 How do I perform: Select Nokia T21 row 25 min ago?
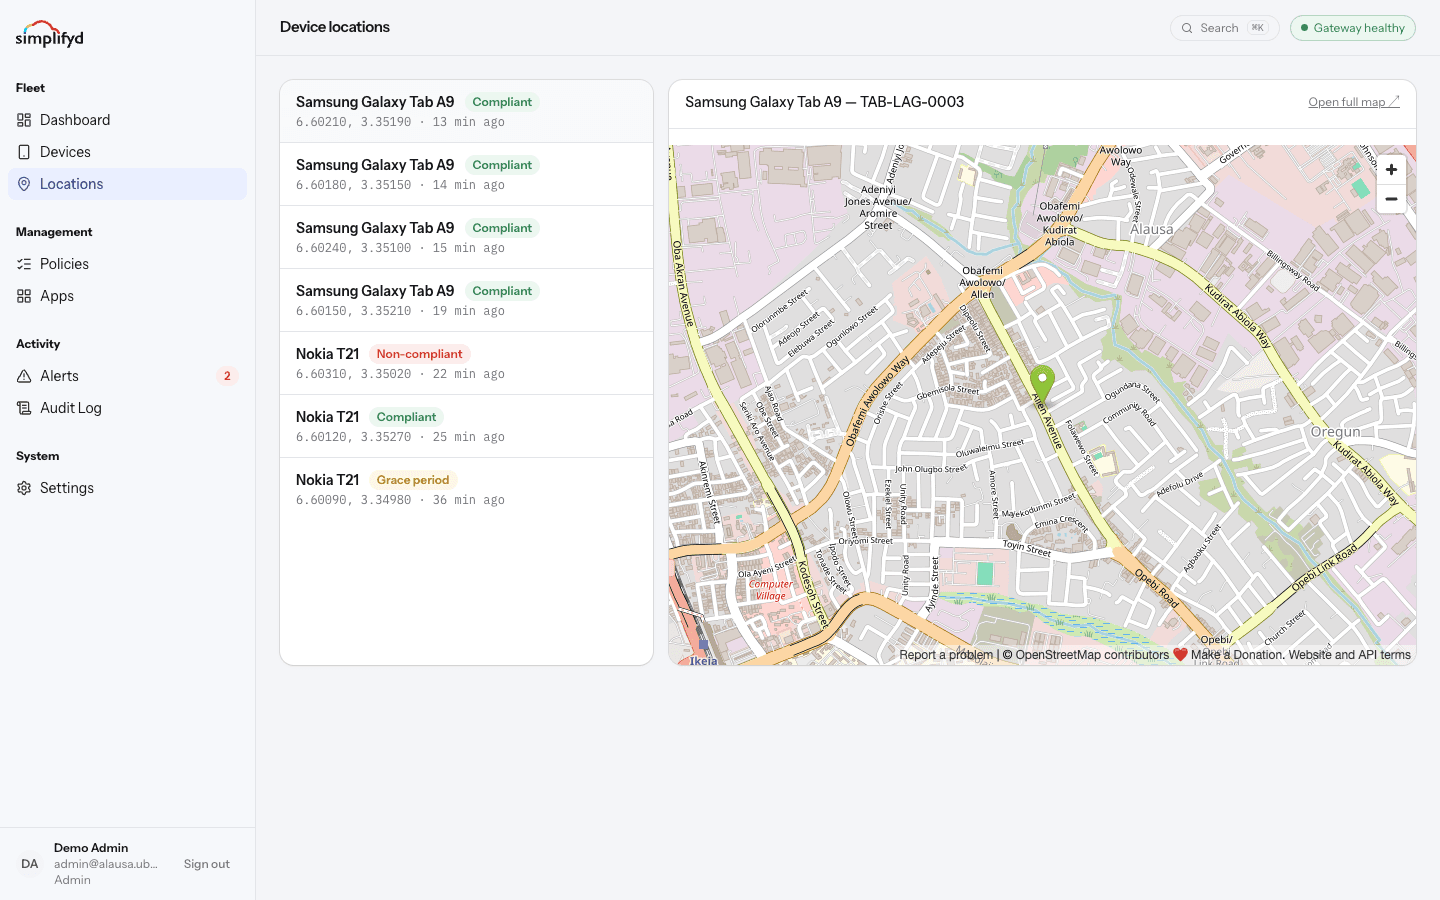(466, 427)
